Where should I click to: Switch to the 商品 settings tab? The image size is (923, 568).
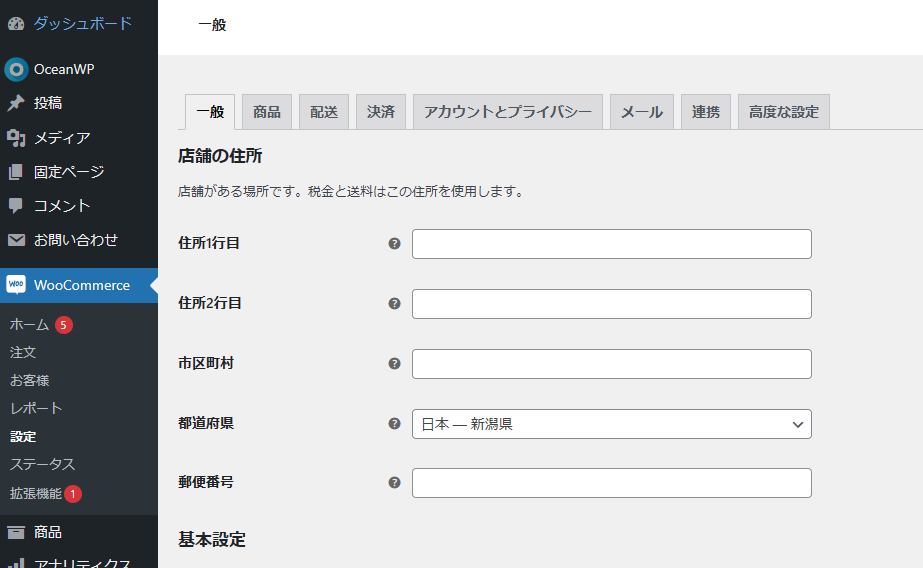[267, 112]
